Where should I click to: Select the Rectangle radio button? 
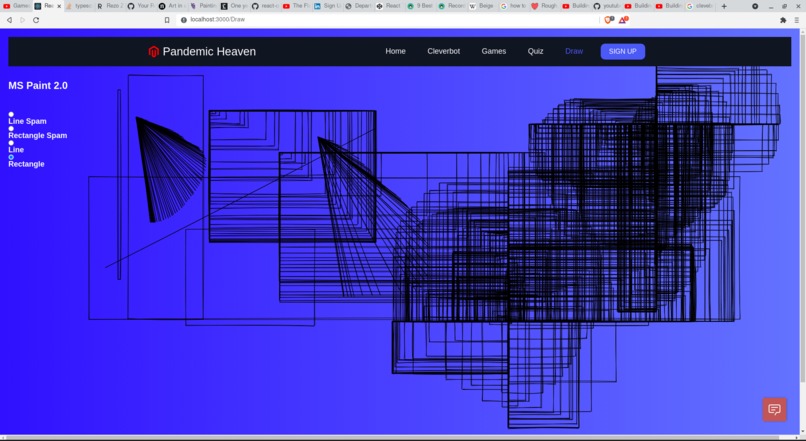pyautogui.click(x=11, y=157)
